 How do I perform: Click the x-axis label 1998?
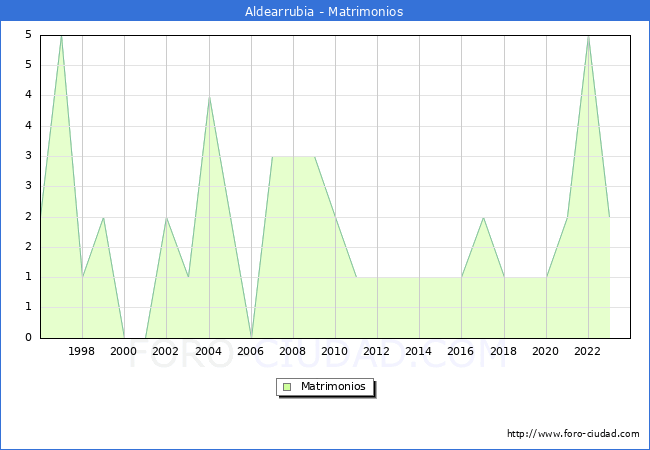pos(81,351)
